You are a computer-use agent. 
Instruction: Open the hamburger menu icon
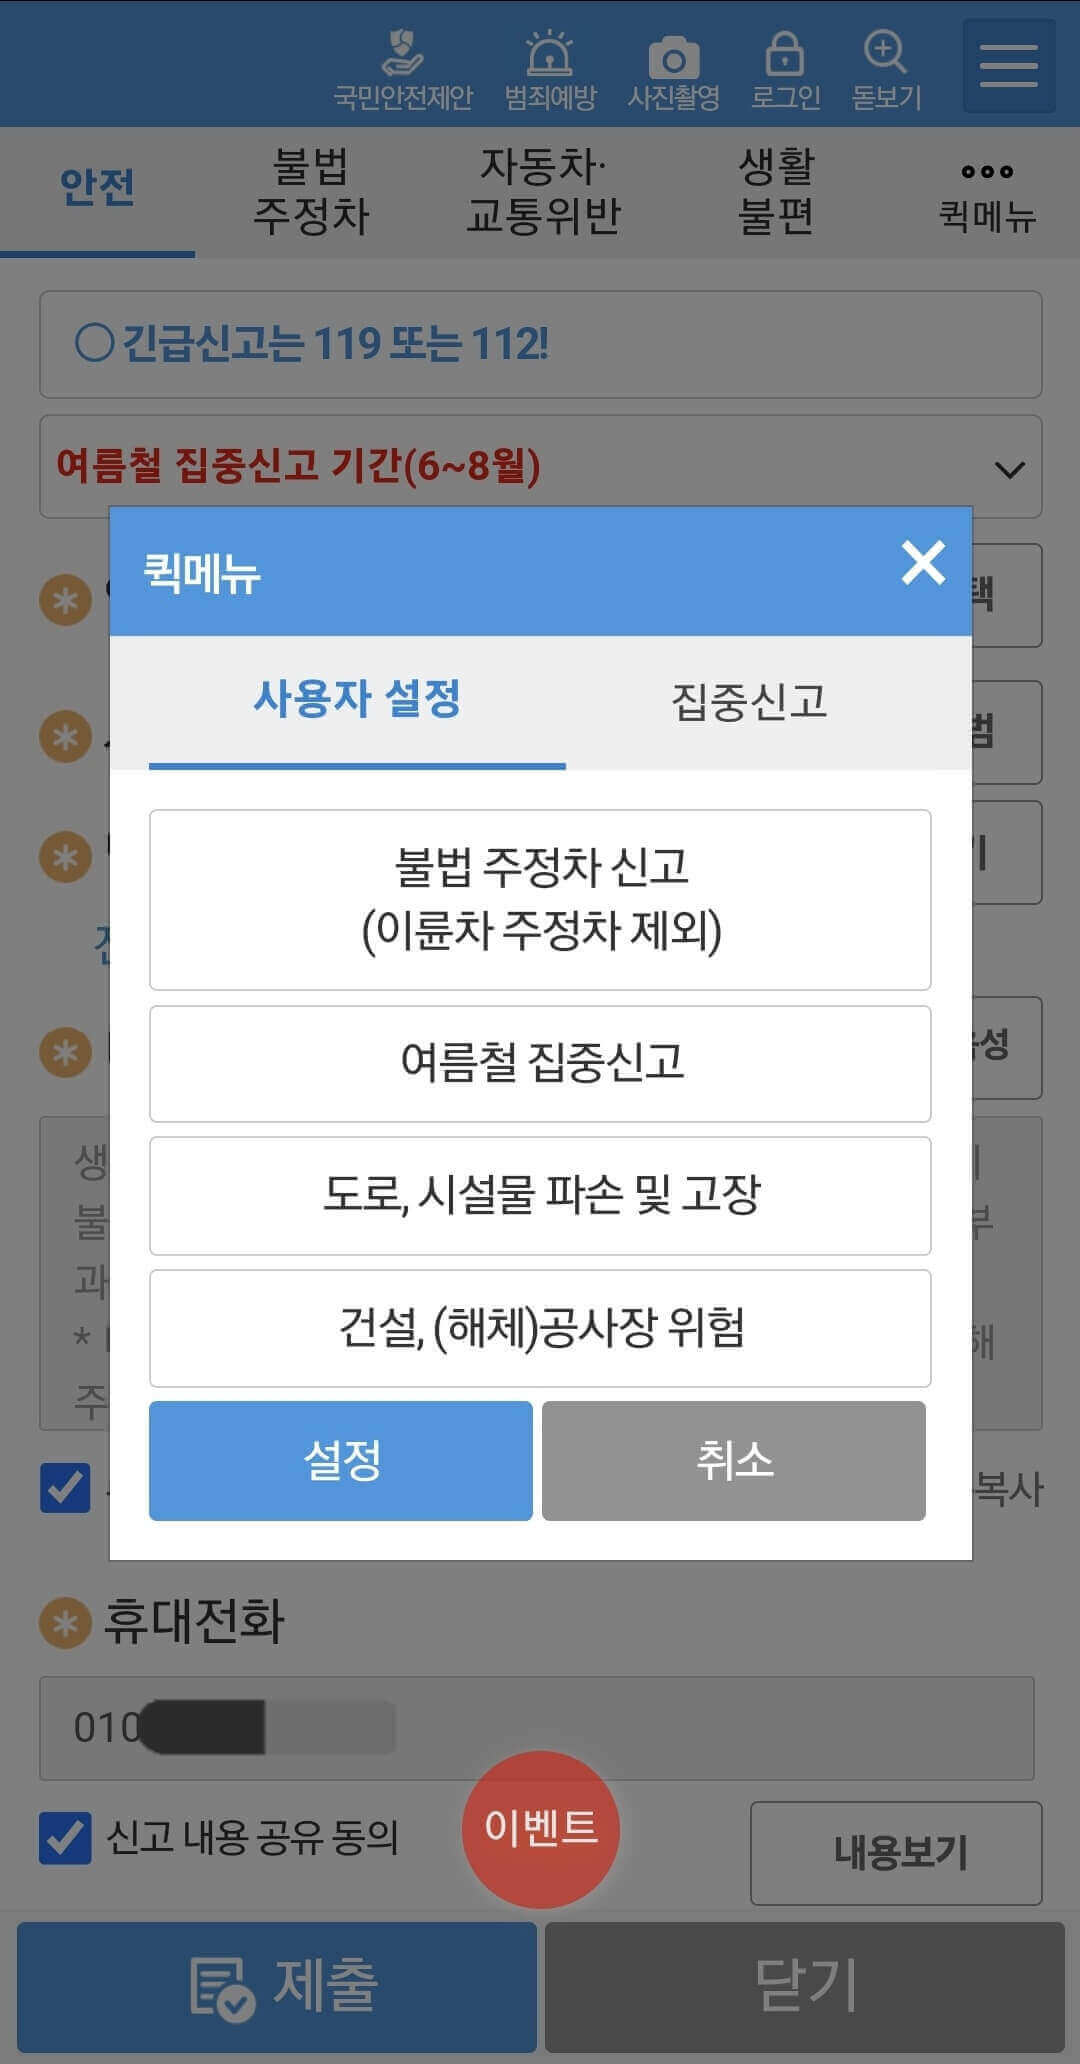click(1007, 64)
